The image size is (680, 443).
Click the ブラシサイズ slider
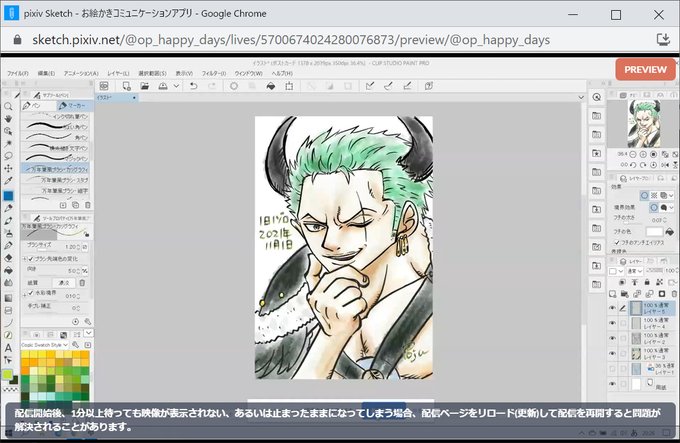42,250
